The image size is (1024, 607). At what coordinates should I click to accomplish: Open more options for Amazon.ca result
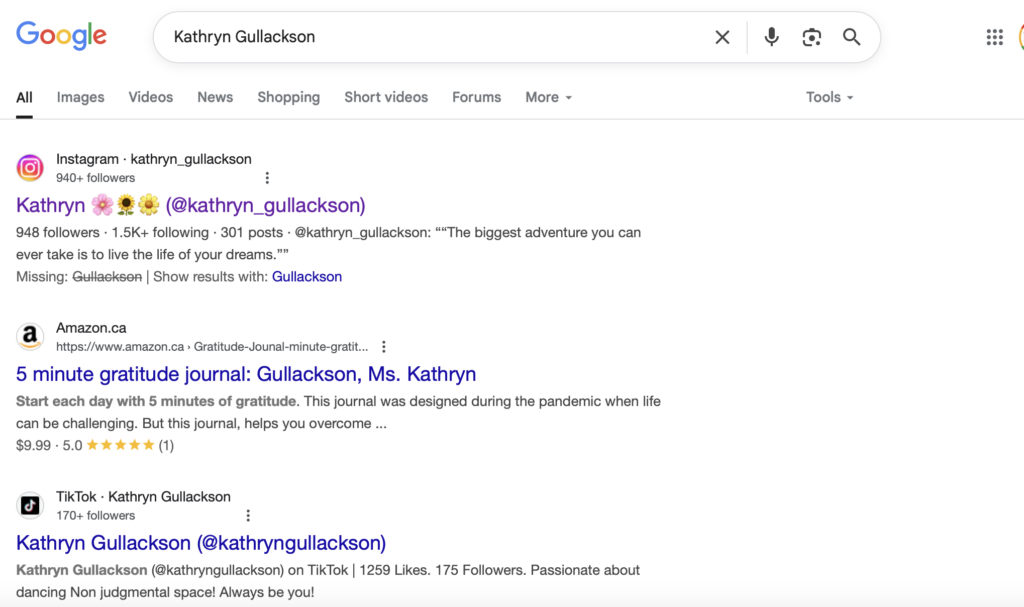[384, 346]
